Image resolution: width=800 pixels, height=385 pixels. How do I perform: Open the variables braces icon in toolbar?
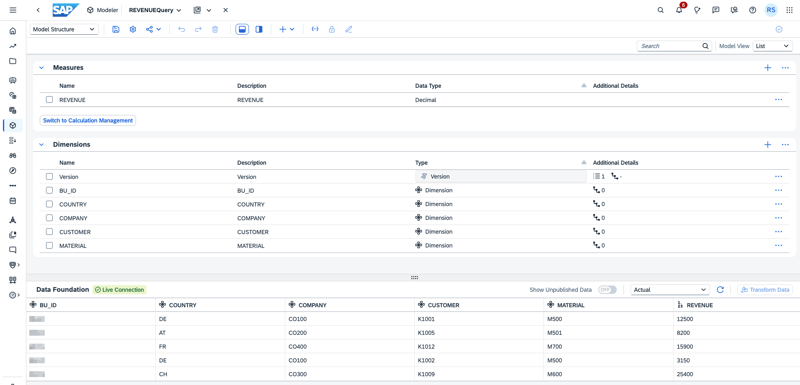point(315,30)
